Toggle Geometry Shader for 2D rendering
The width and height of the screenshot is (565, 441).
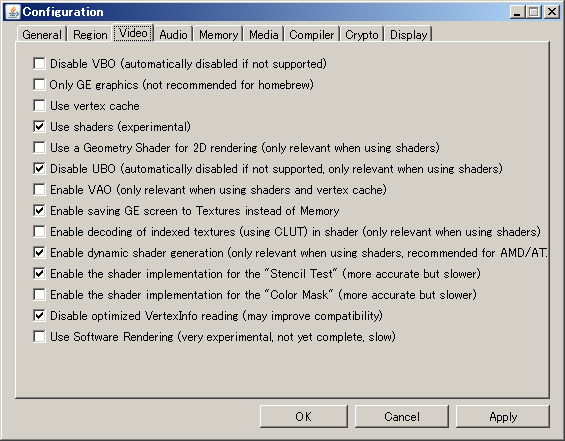39,148
